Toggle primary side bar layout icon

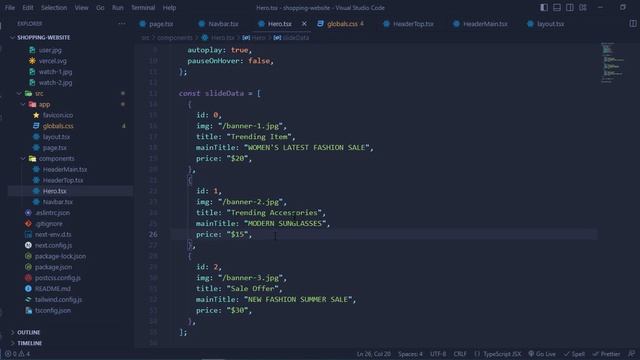544,8
